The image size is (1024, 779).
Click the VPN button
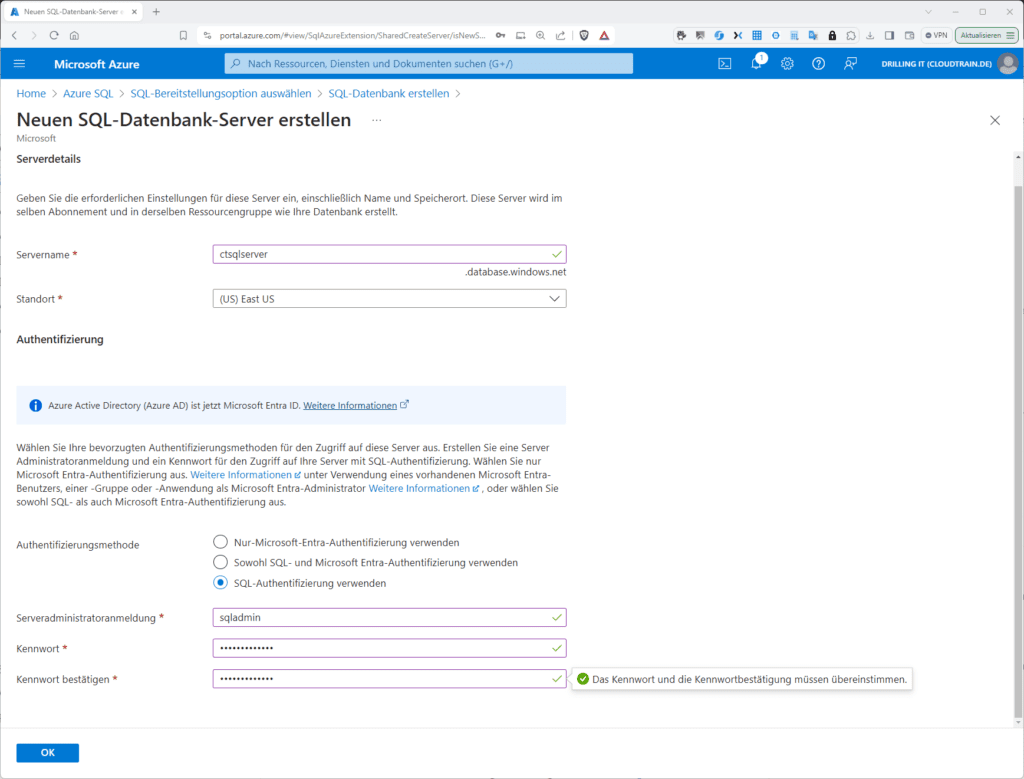(x=936, y=35)
